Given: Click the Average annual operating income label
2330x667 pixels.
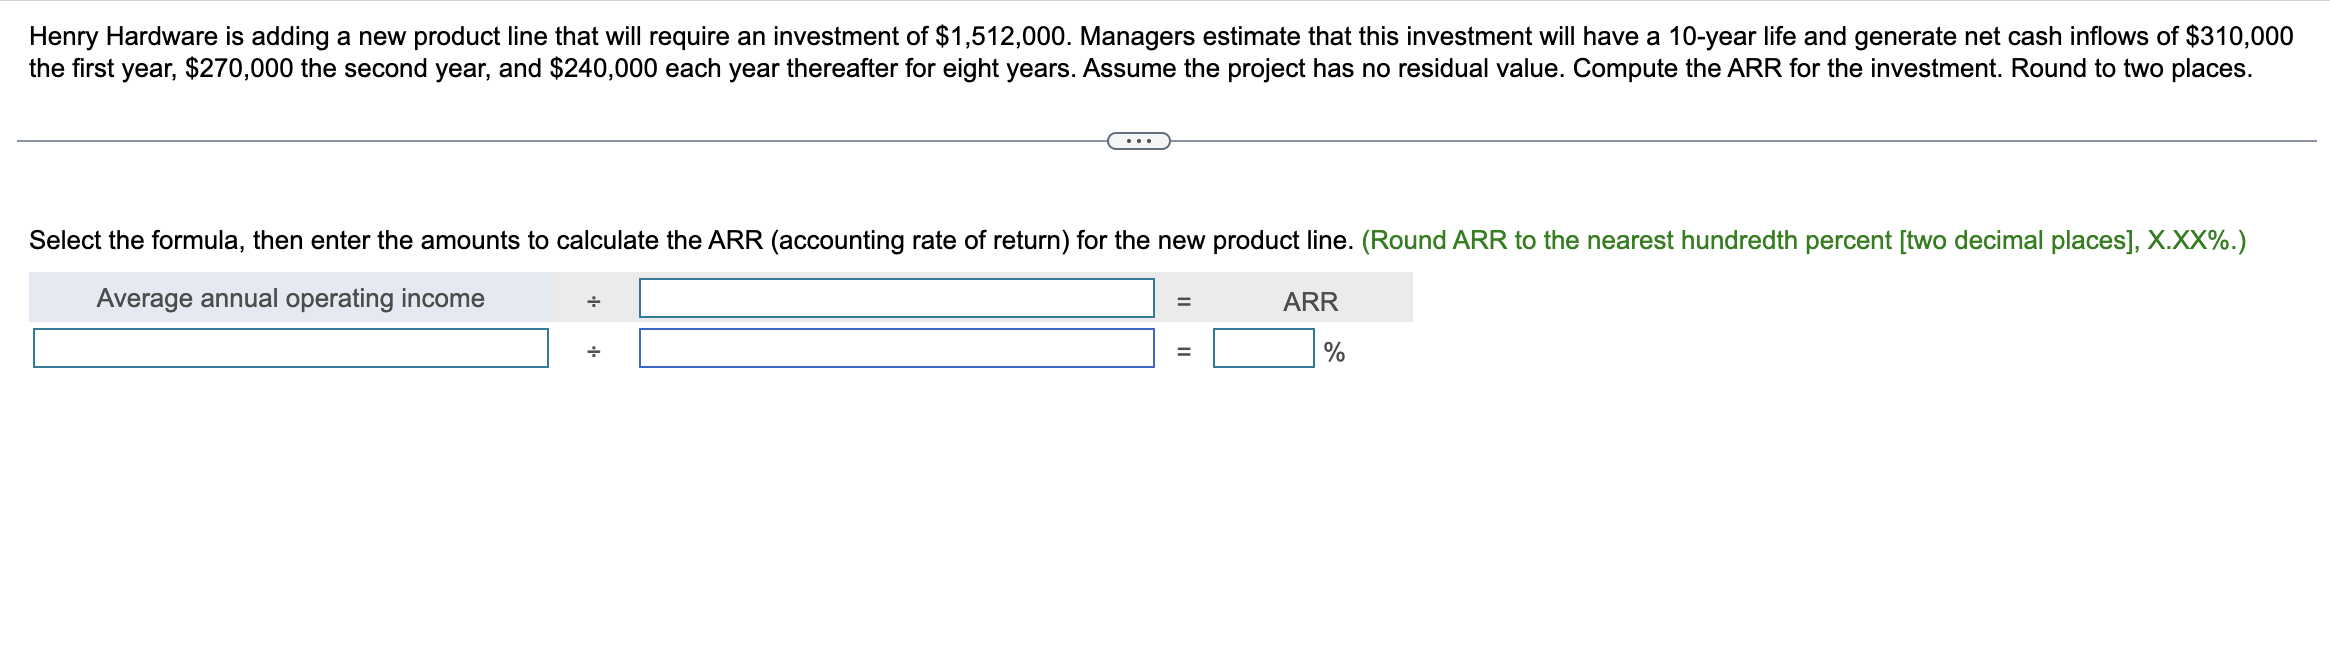Looking at the screenshot, I should point(290,298).
